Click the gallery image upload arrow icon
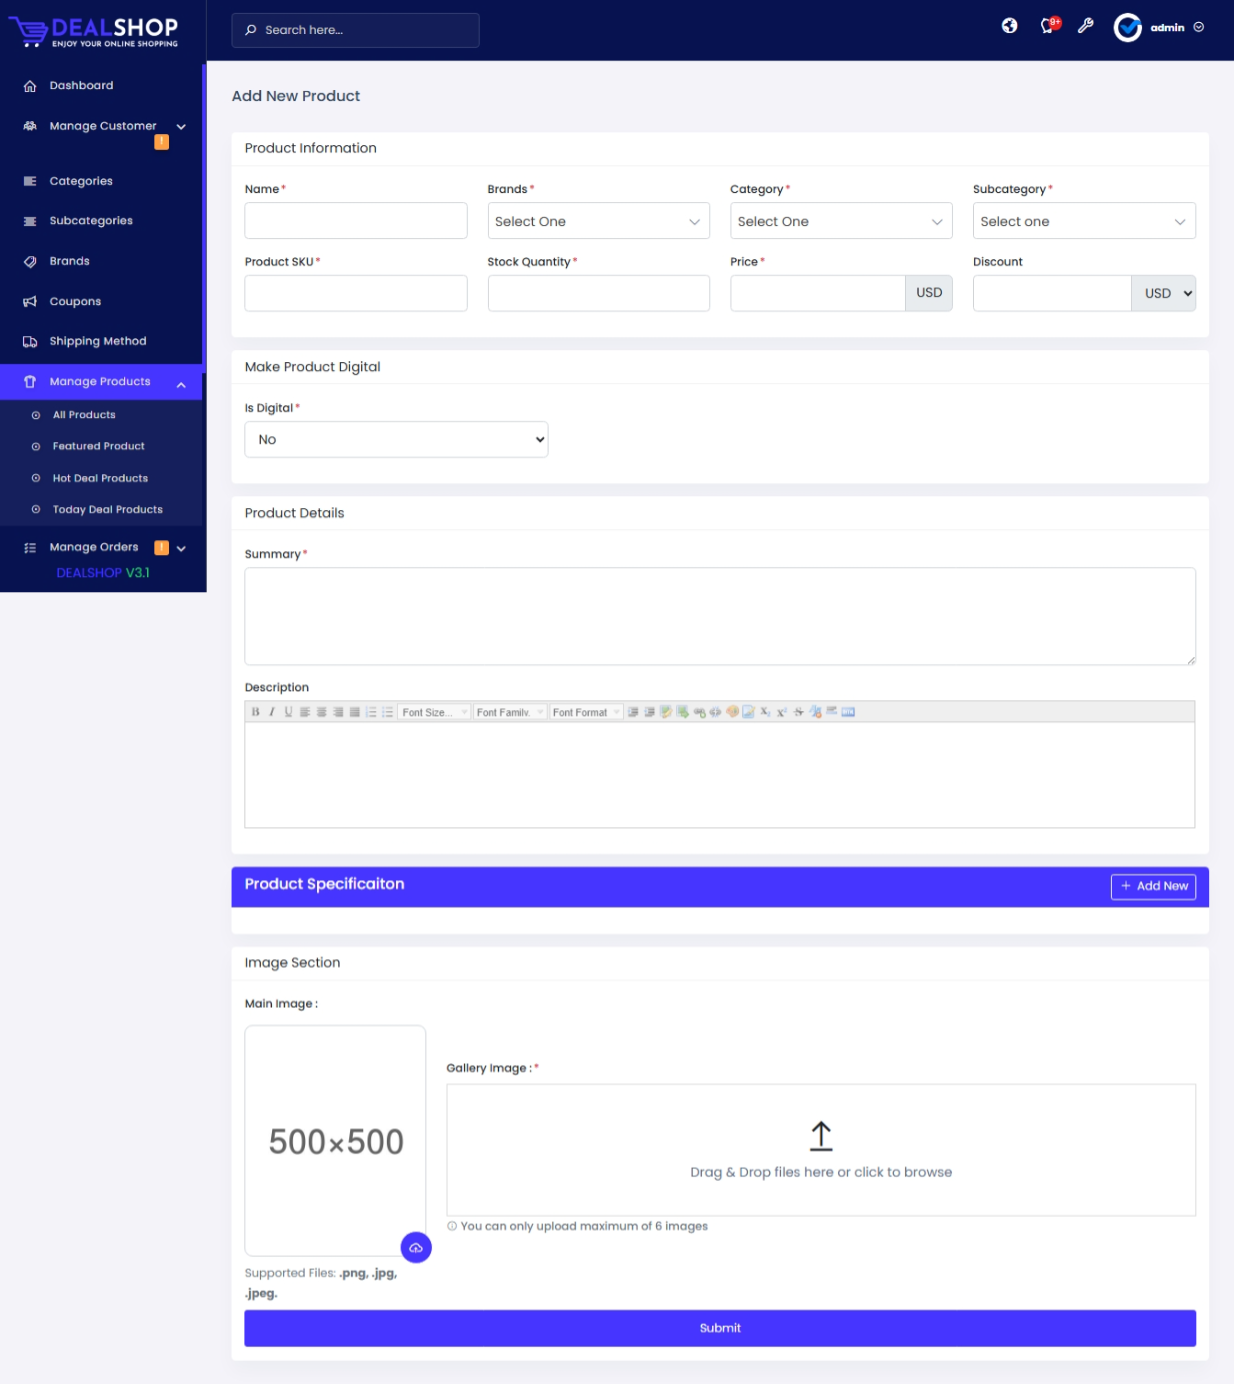The image size is (1234, 1384). [820, 1135]
